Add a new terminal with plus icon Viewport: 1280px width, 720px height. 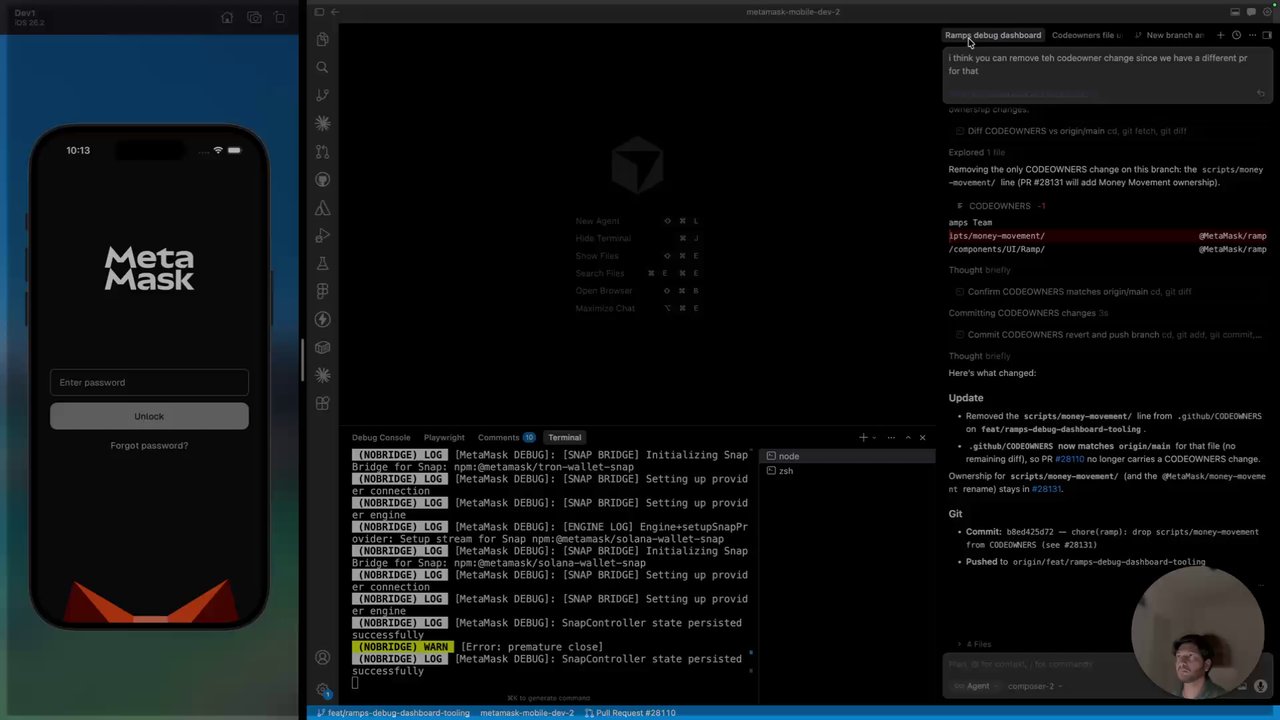pos(863,437)
